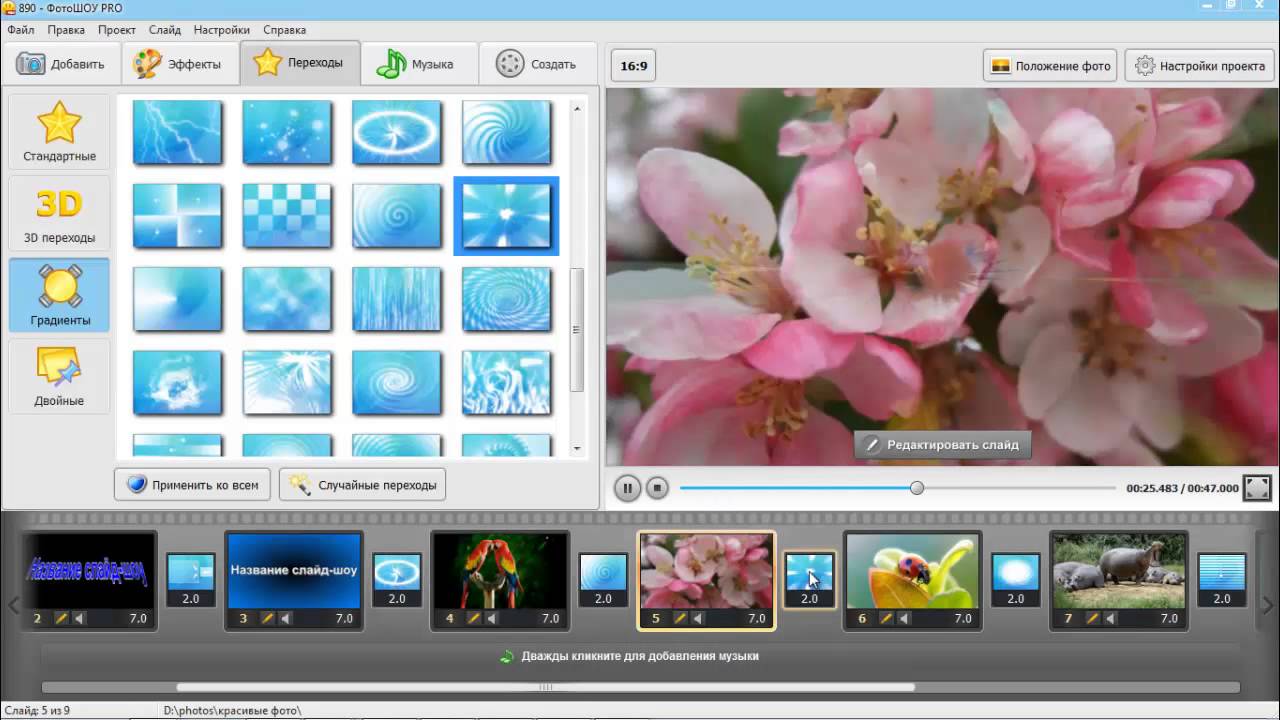Pick the glowing oval ring transition
The width and height of the screenshot is (1280, 720).
397,131
